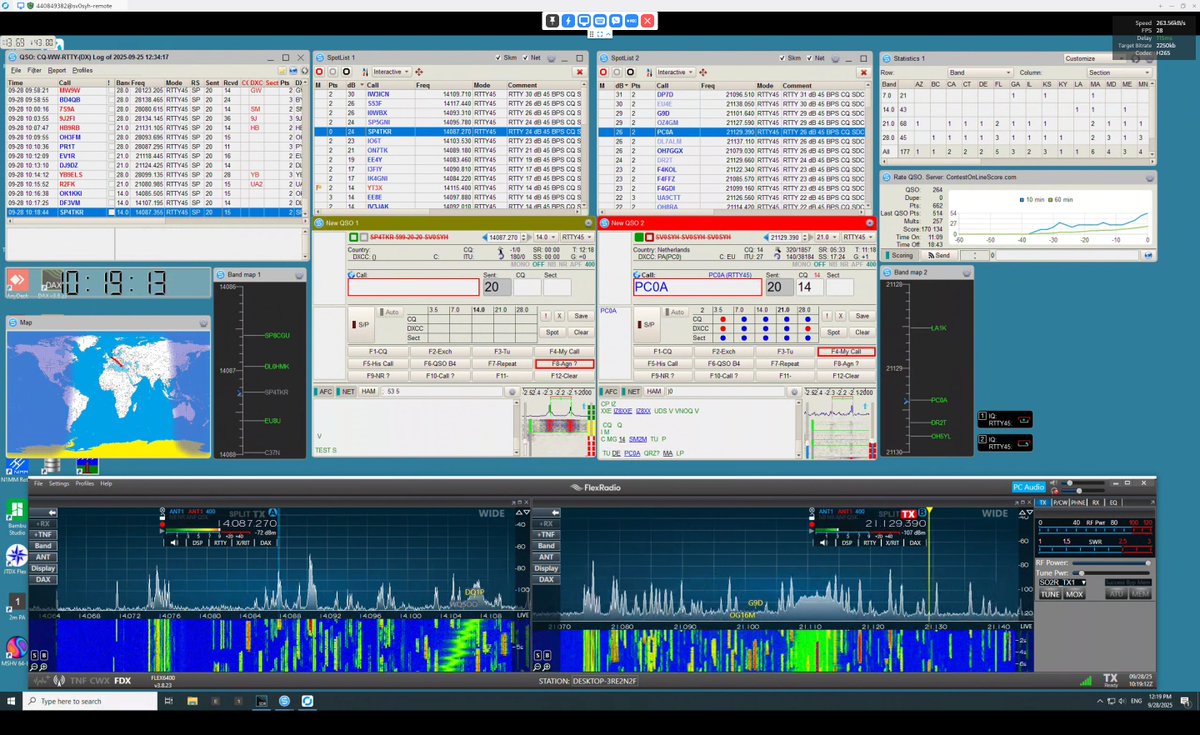Click the slice A letter indicator
The width and height of the screenshot is (1200, 735).
273,512
